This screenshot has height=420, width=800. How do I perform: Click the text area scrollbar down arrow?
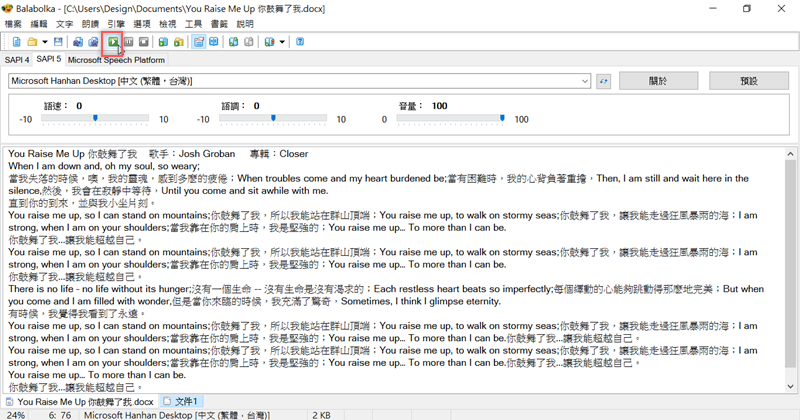tap(790, 387)
